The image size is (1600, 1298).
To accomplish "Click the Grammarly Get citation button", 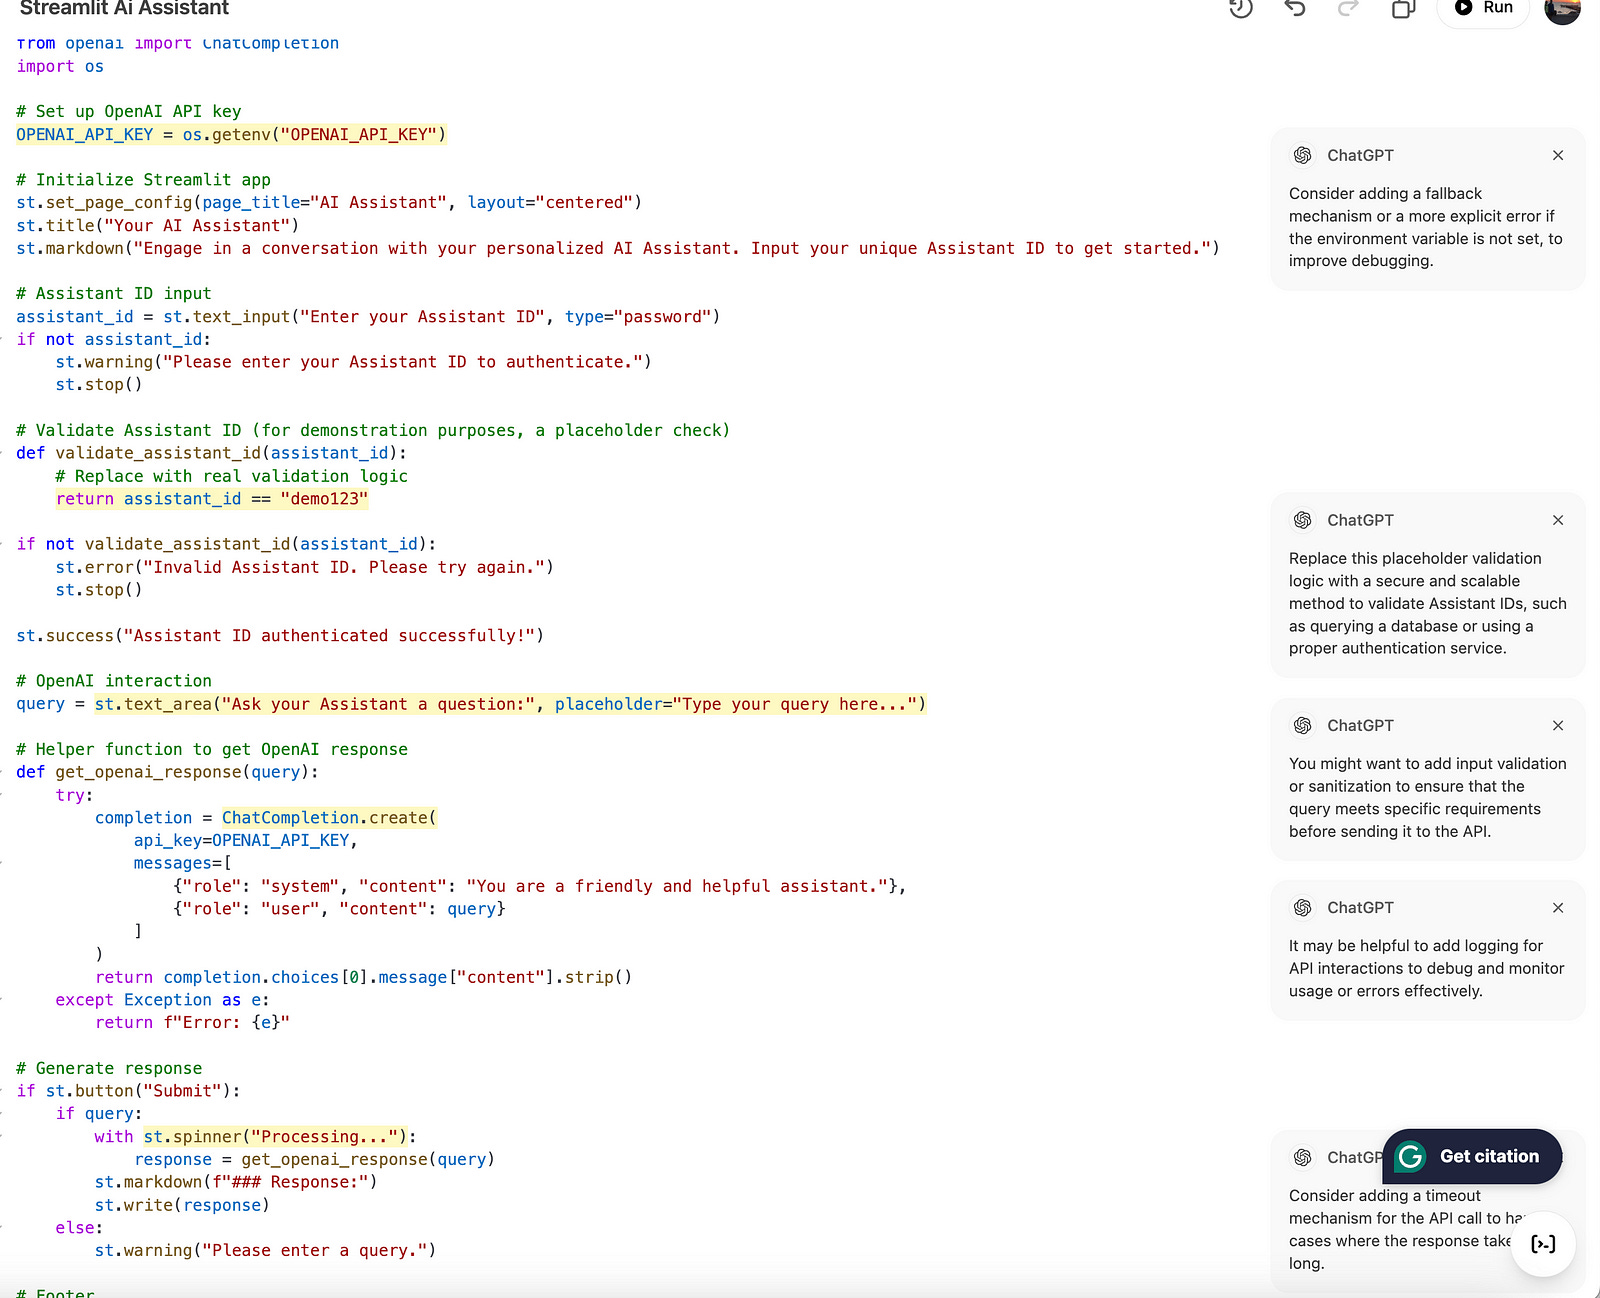I will (1472, 1157).
